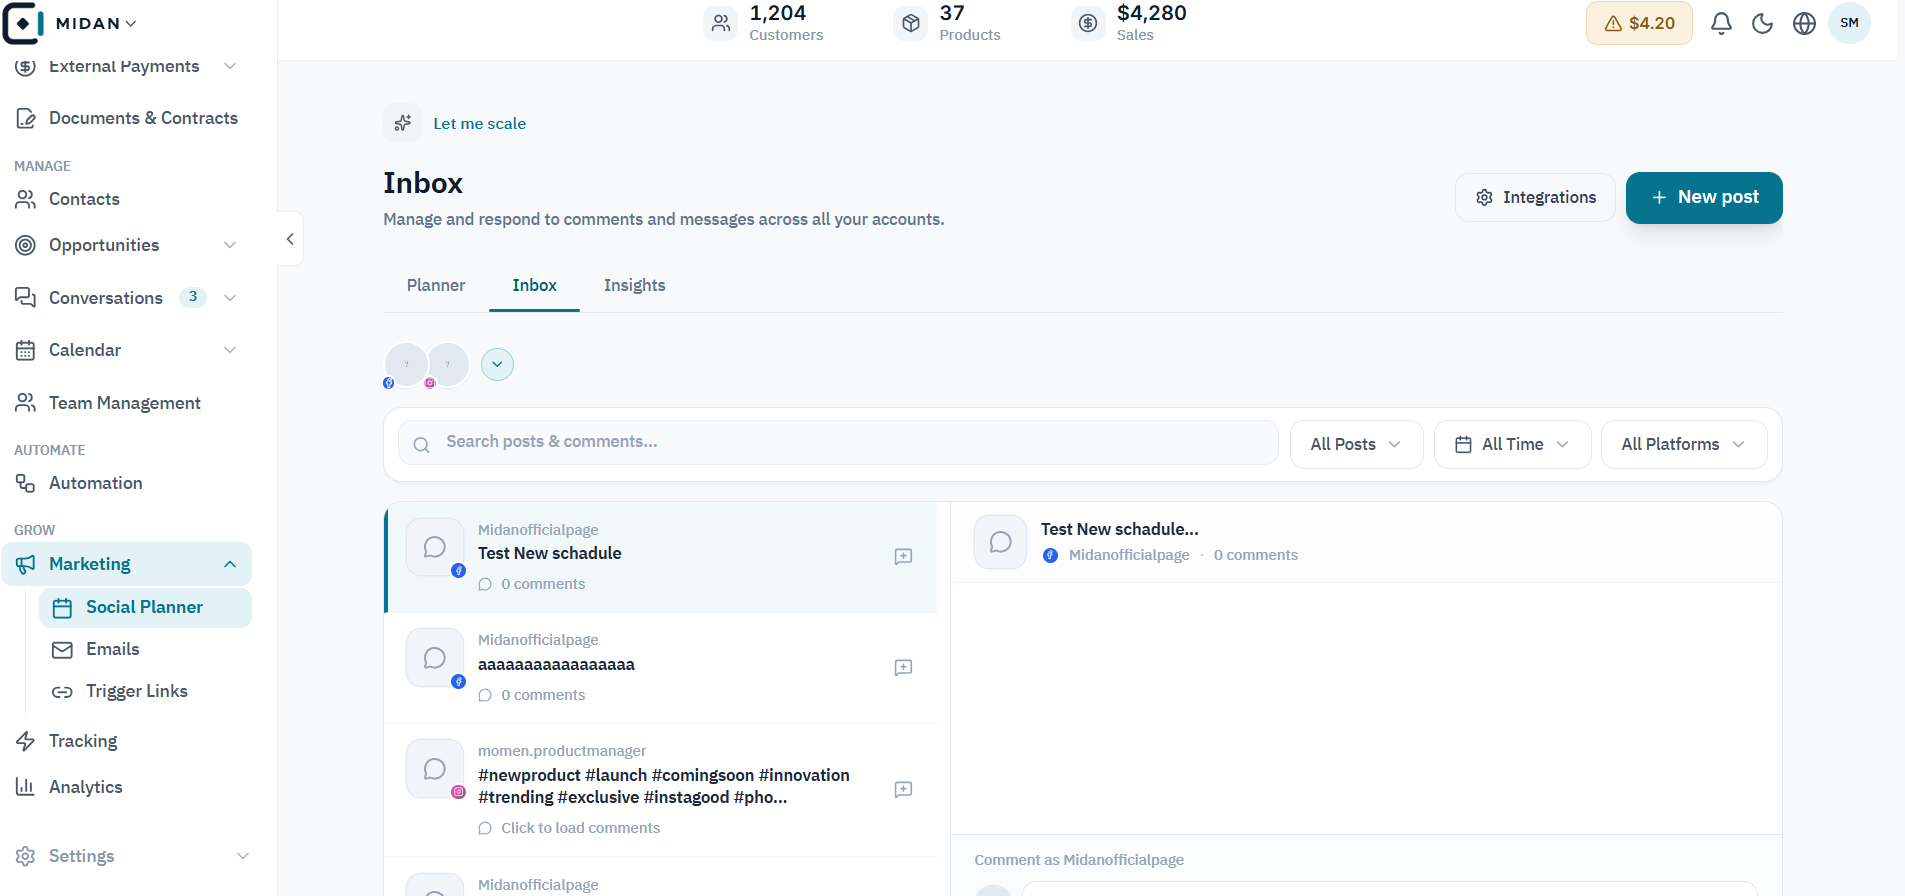Image resolution: width=1905 pixels, height=896 pixels.
Task: Switch to the Insights tab
Action: click(634, 285)
